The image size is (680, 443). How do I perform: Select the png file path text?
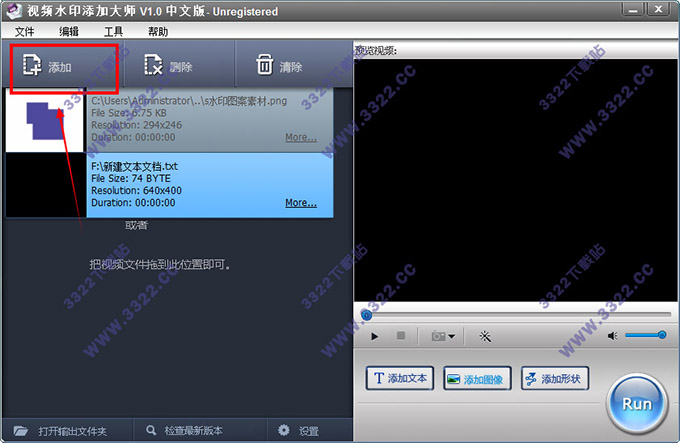point(189,101)
